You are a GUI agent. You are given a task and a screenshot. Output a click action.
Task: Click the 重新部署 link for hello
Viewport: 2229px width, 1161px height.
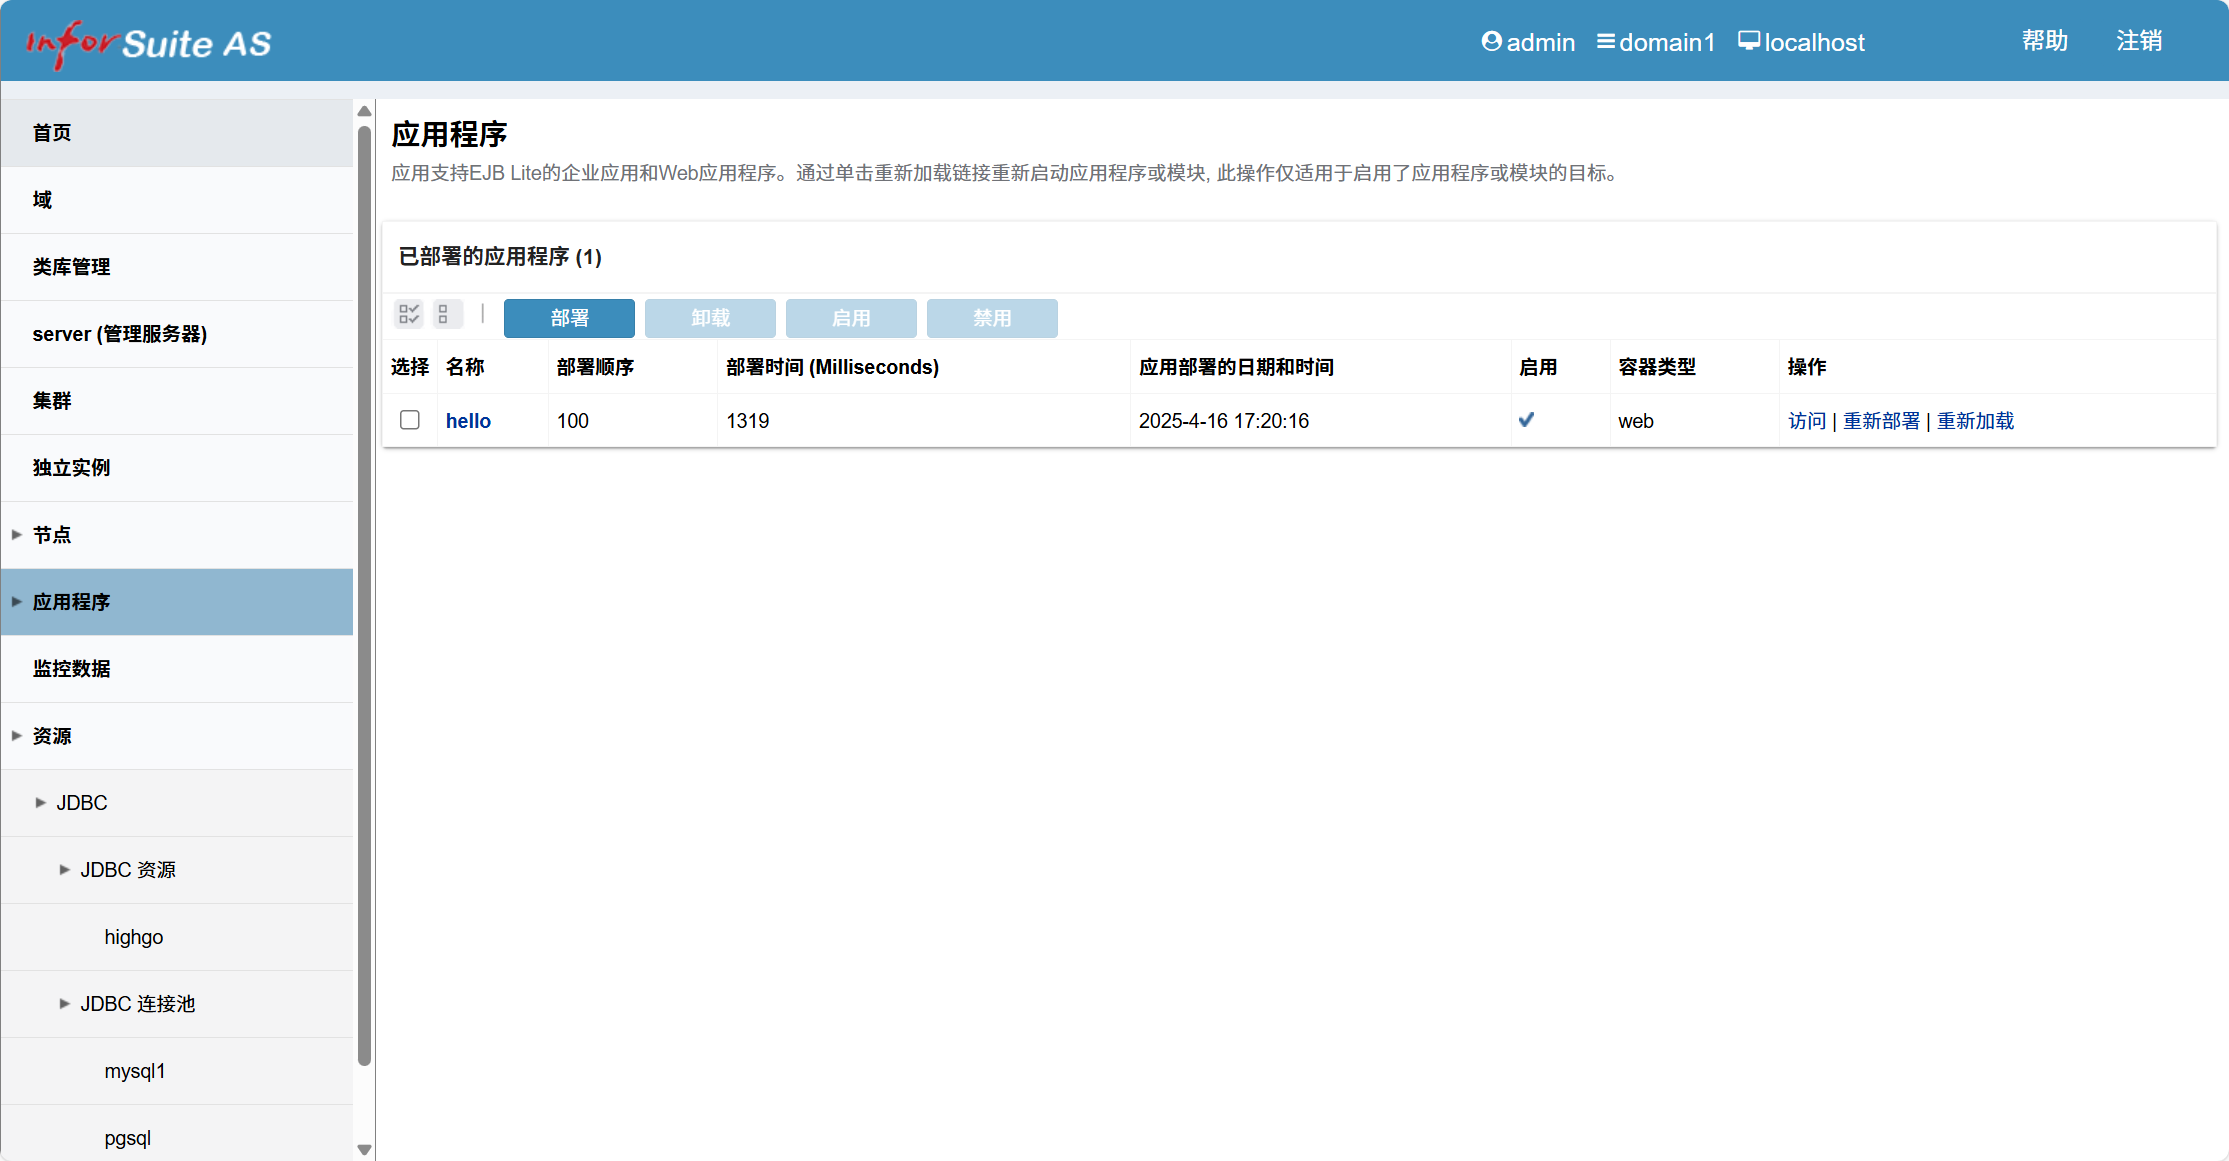coord(1881,421)
